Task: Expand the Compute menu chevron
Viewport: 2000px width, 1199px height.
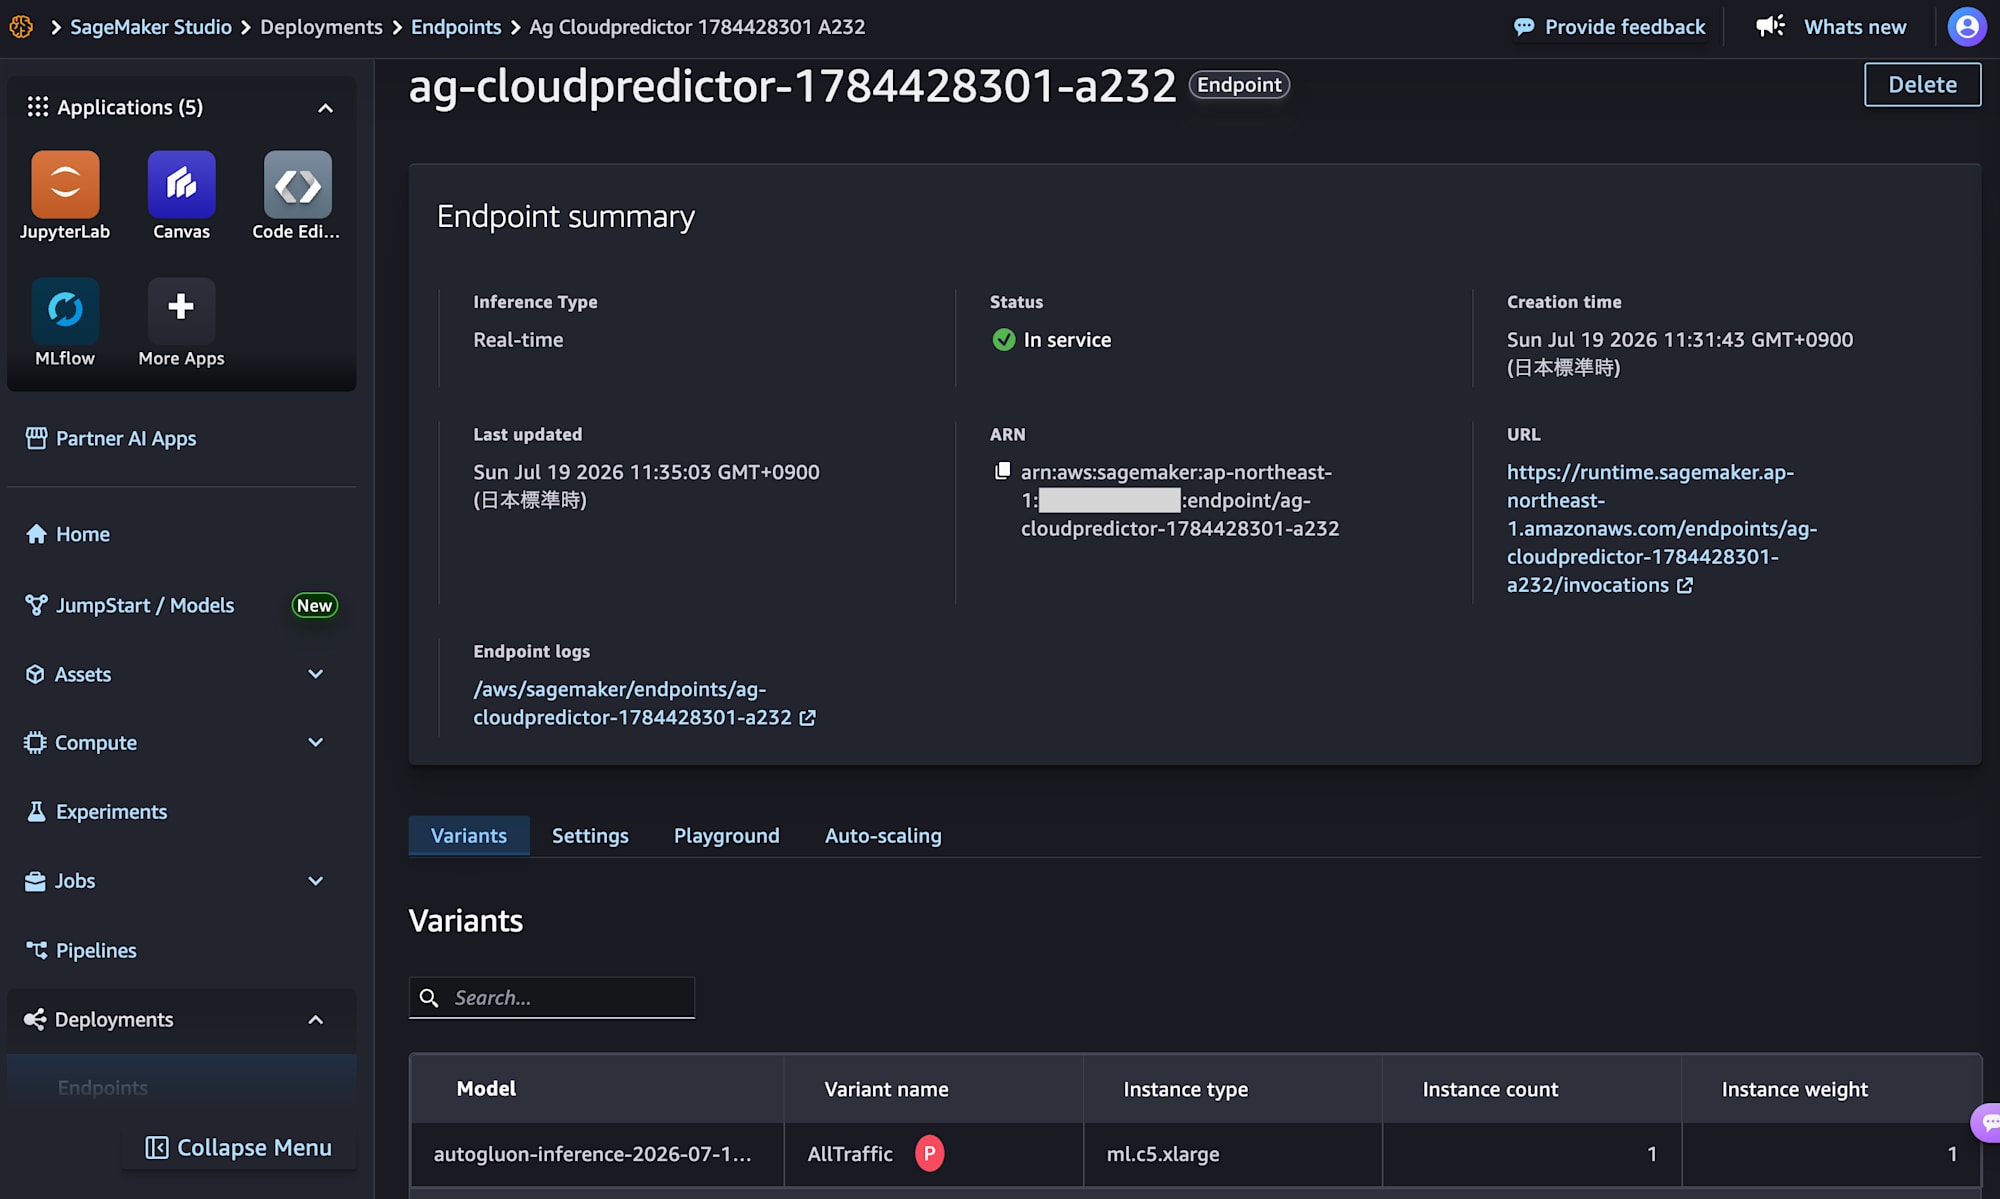Action: pos(315,742)
